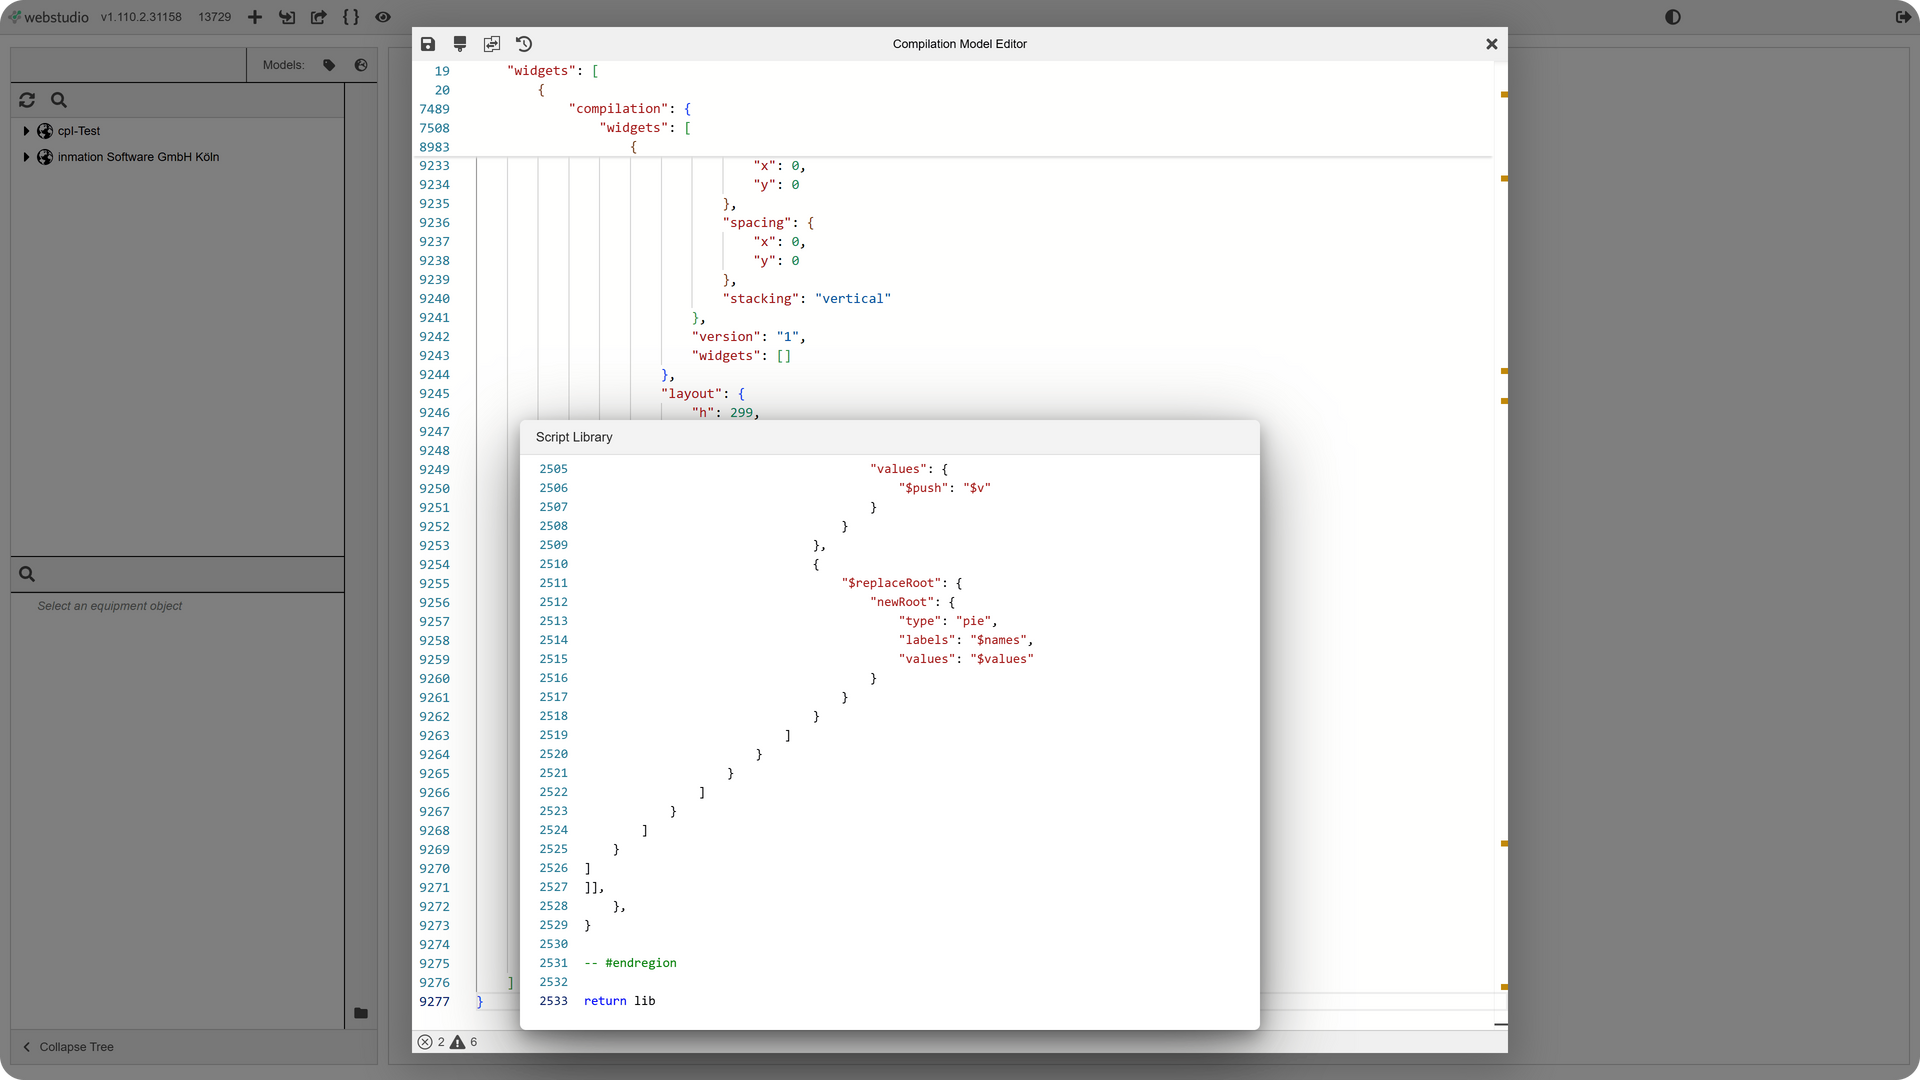
Task: Click the add (plus) icon in the top bar
Action: [x=255, y=17]
